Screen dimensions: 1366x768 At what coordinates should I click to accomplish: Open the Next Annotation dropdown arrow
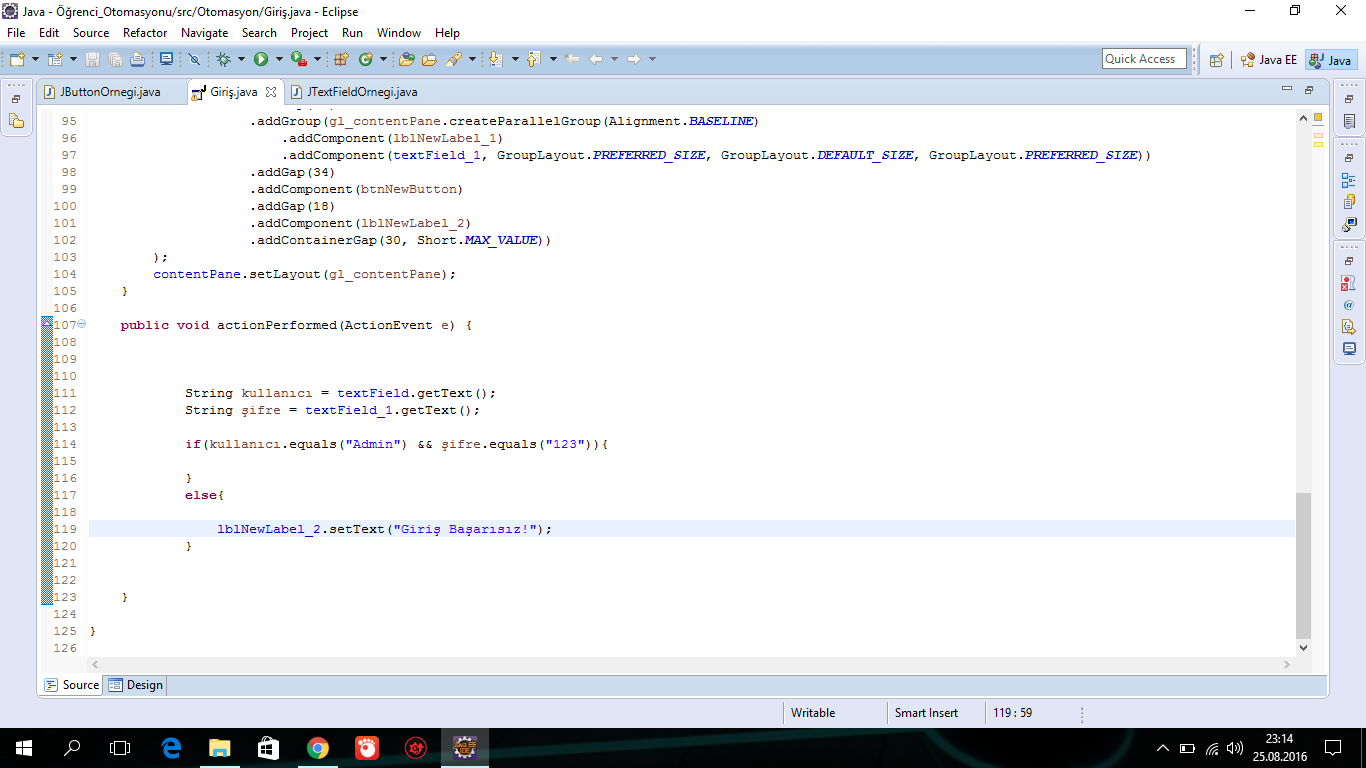pos(515,59)
